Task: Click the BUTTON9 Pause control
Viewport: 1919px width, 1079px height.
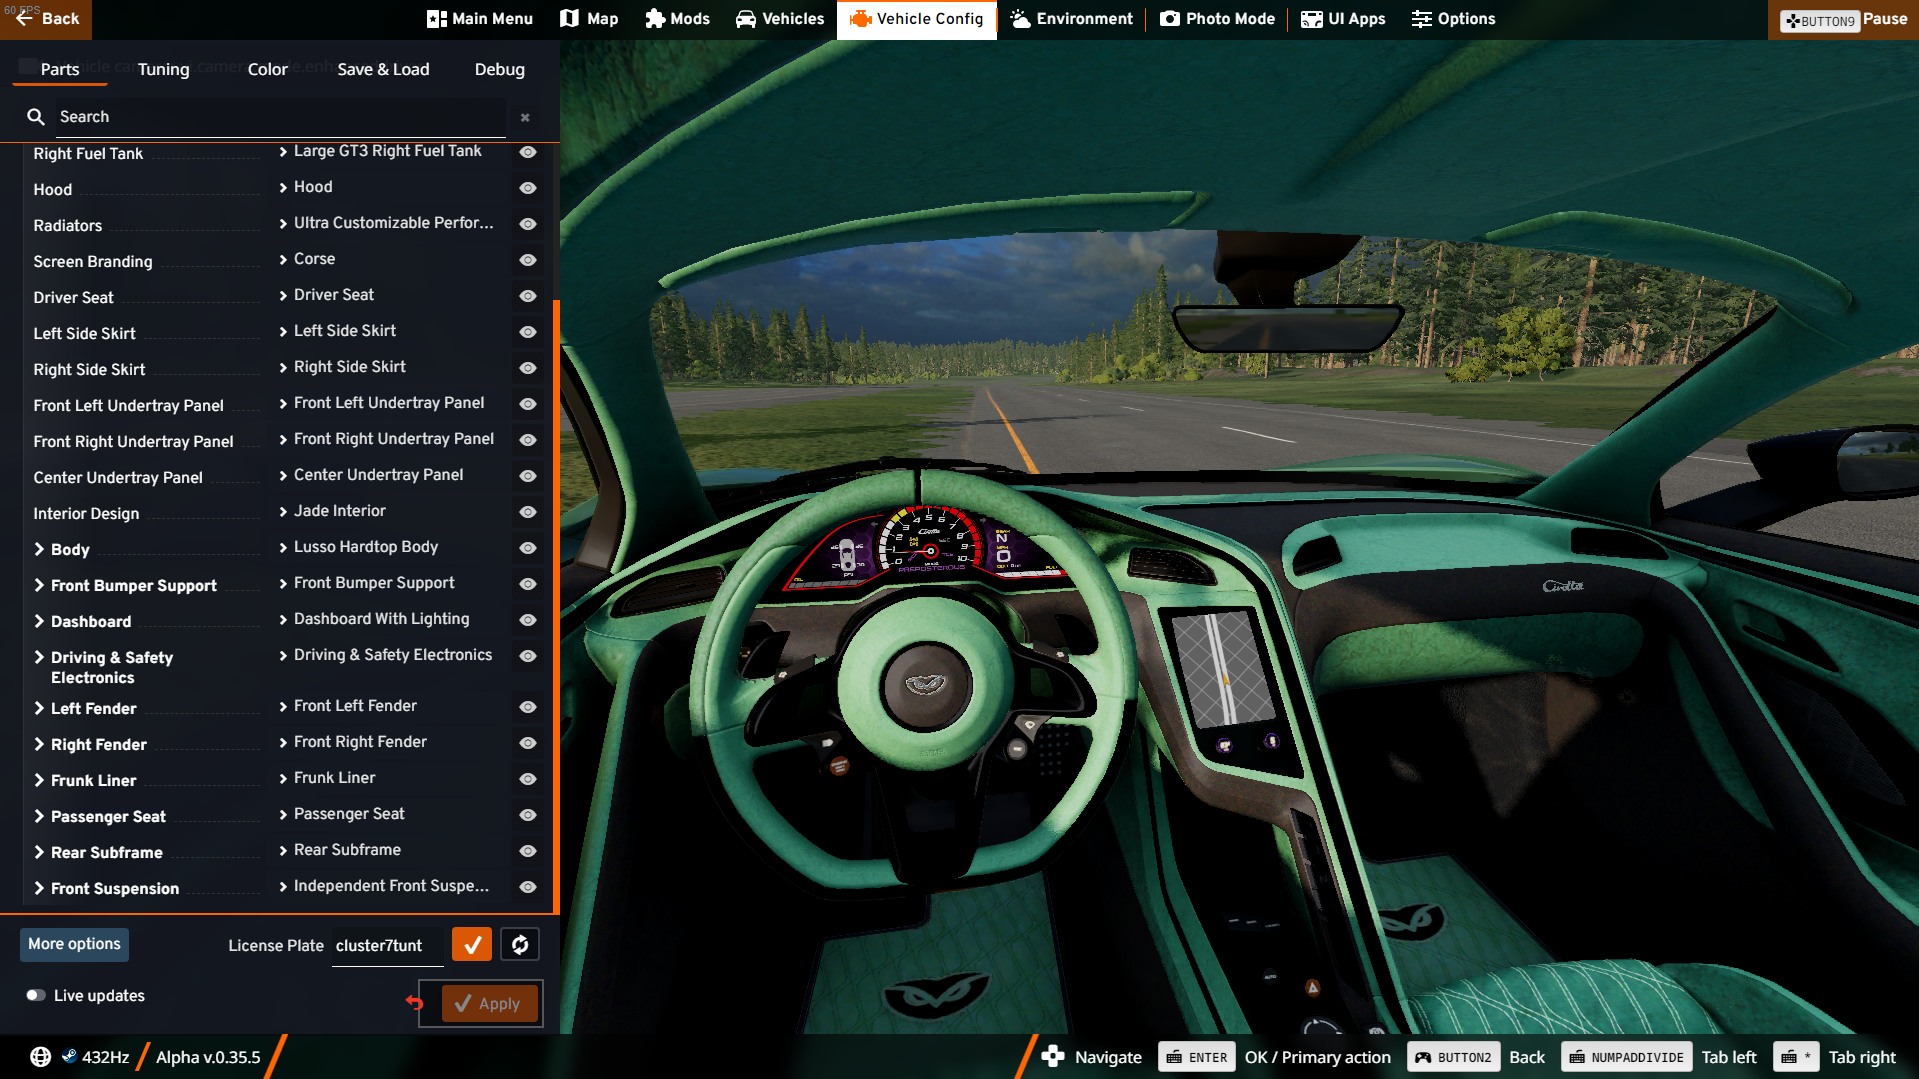Action: (1843, 19)
